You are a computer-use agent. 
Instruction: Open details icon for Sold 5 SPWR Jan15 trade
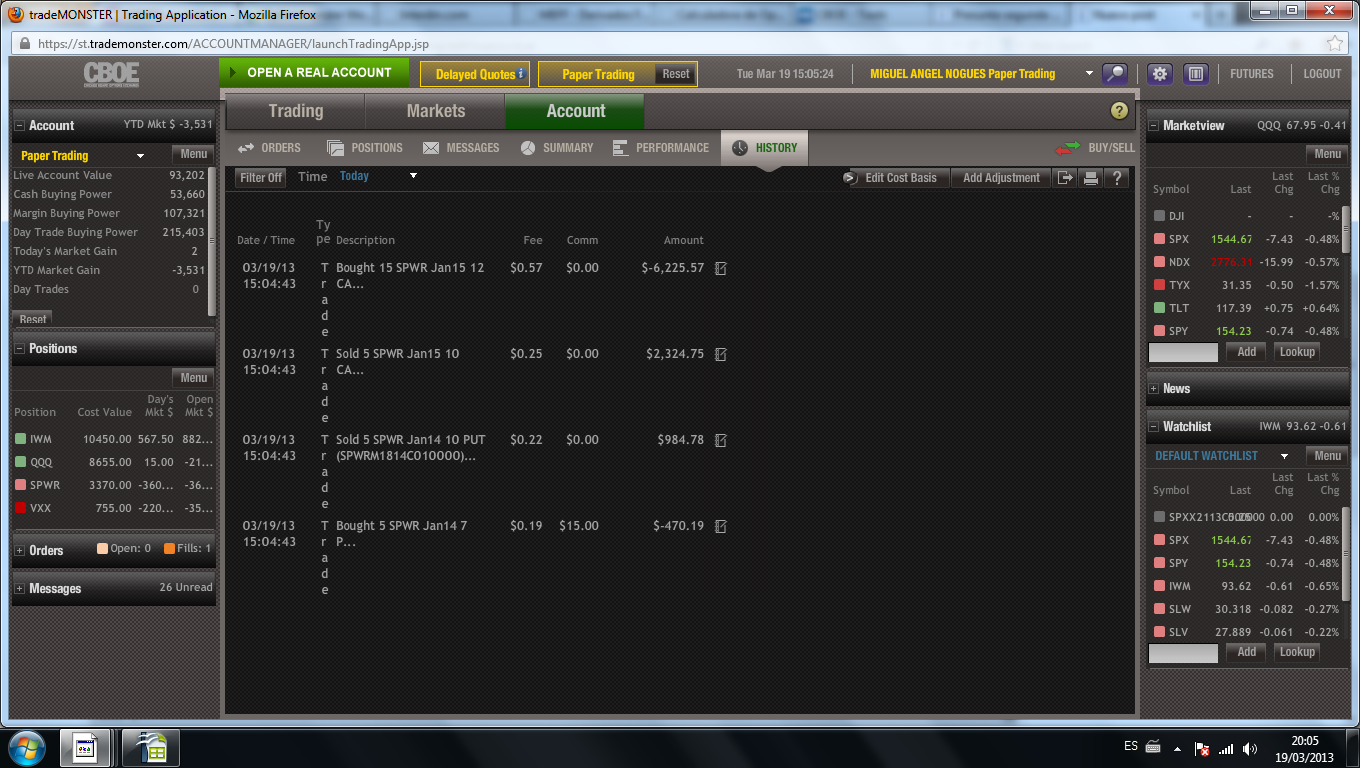click(720, 354)
